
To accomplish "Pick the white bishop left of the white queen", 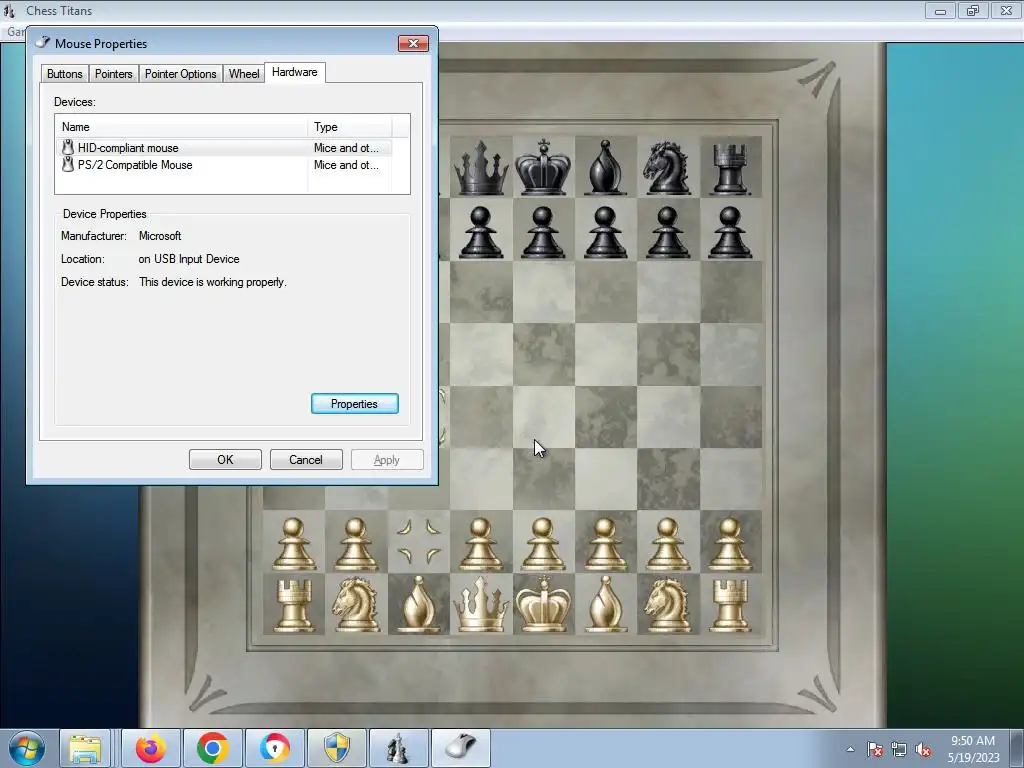I will [419, 605].
